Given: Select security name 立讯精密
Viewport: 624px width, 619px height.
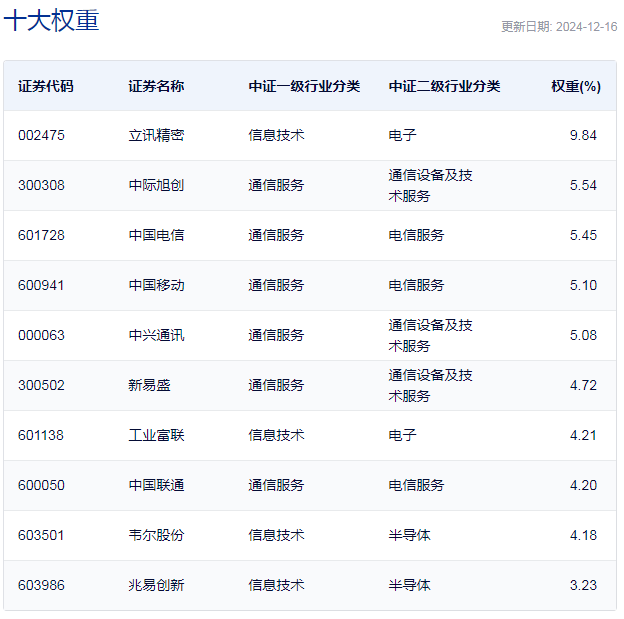Looking at the screenshot, I should (x=156, y=135).
